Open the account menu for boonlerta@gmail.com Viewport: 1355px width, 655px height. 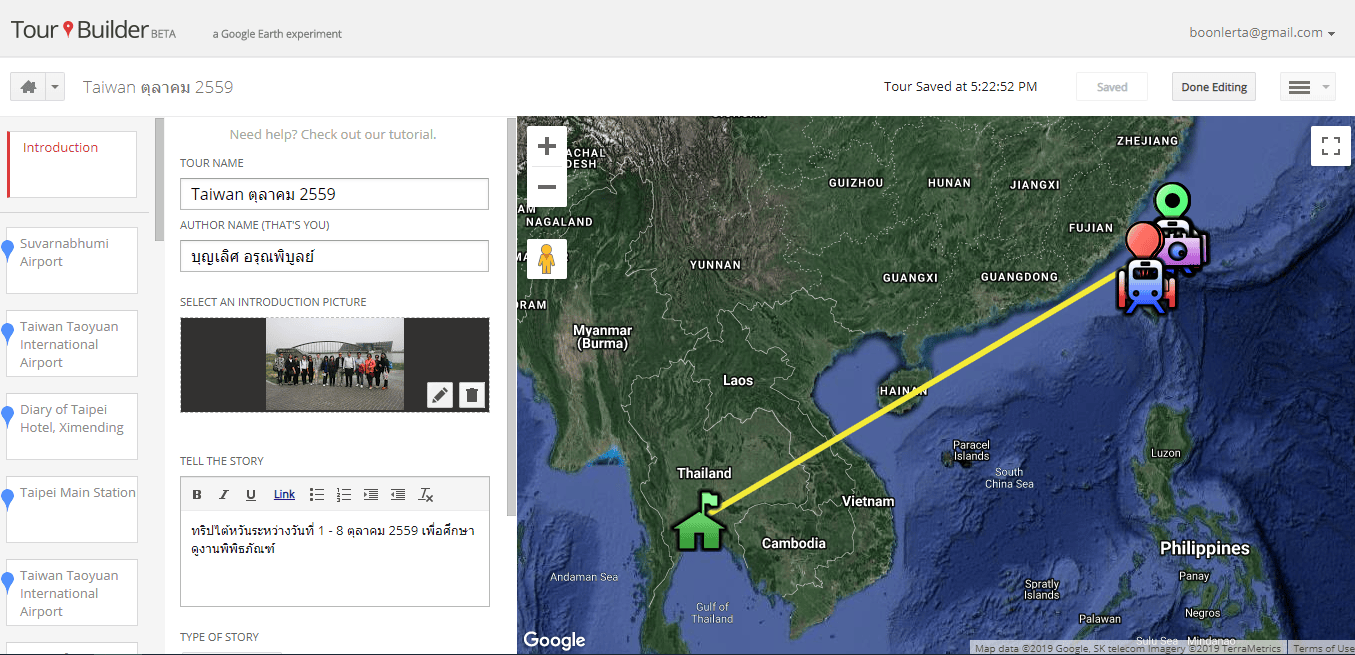(1262, 33)
